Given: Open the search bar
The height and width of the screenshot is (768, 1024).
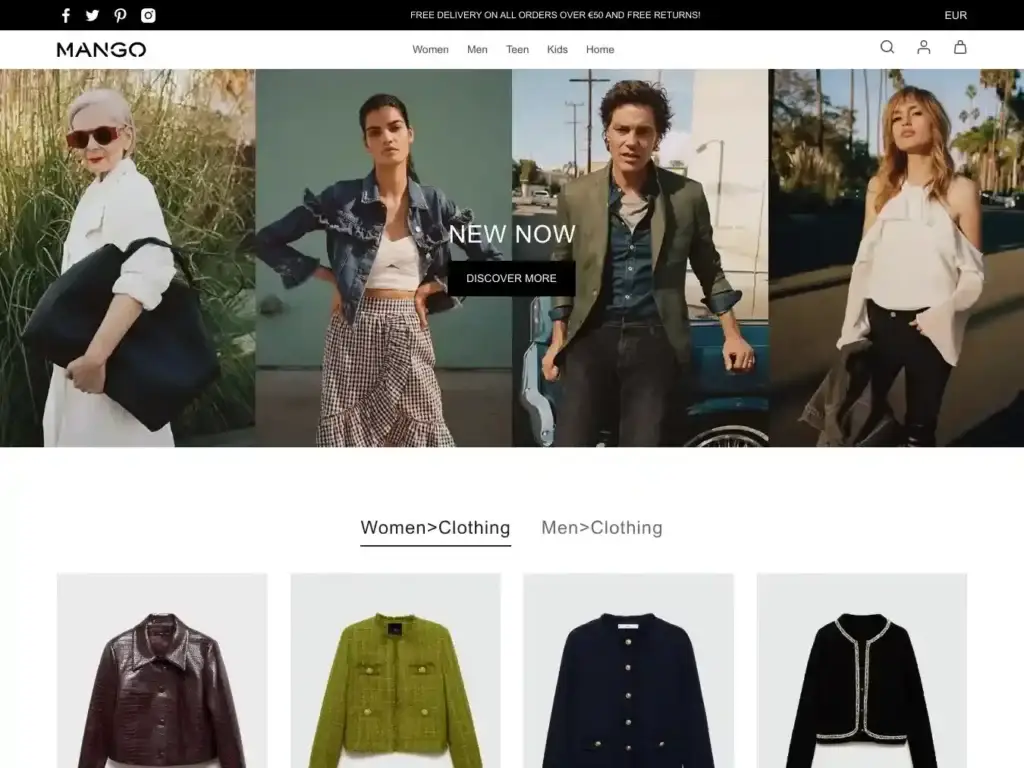Looking at the screenshot, I should pyautogui.click(x=887, y=47).
